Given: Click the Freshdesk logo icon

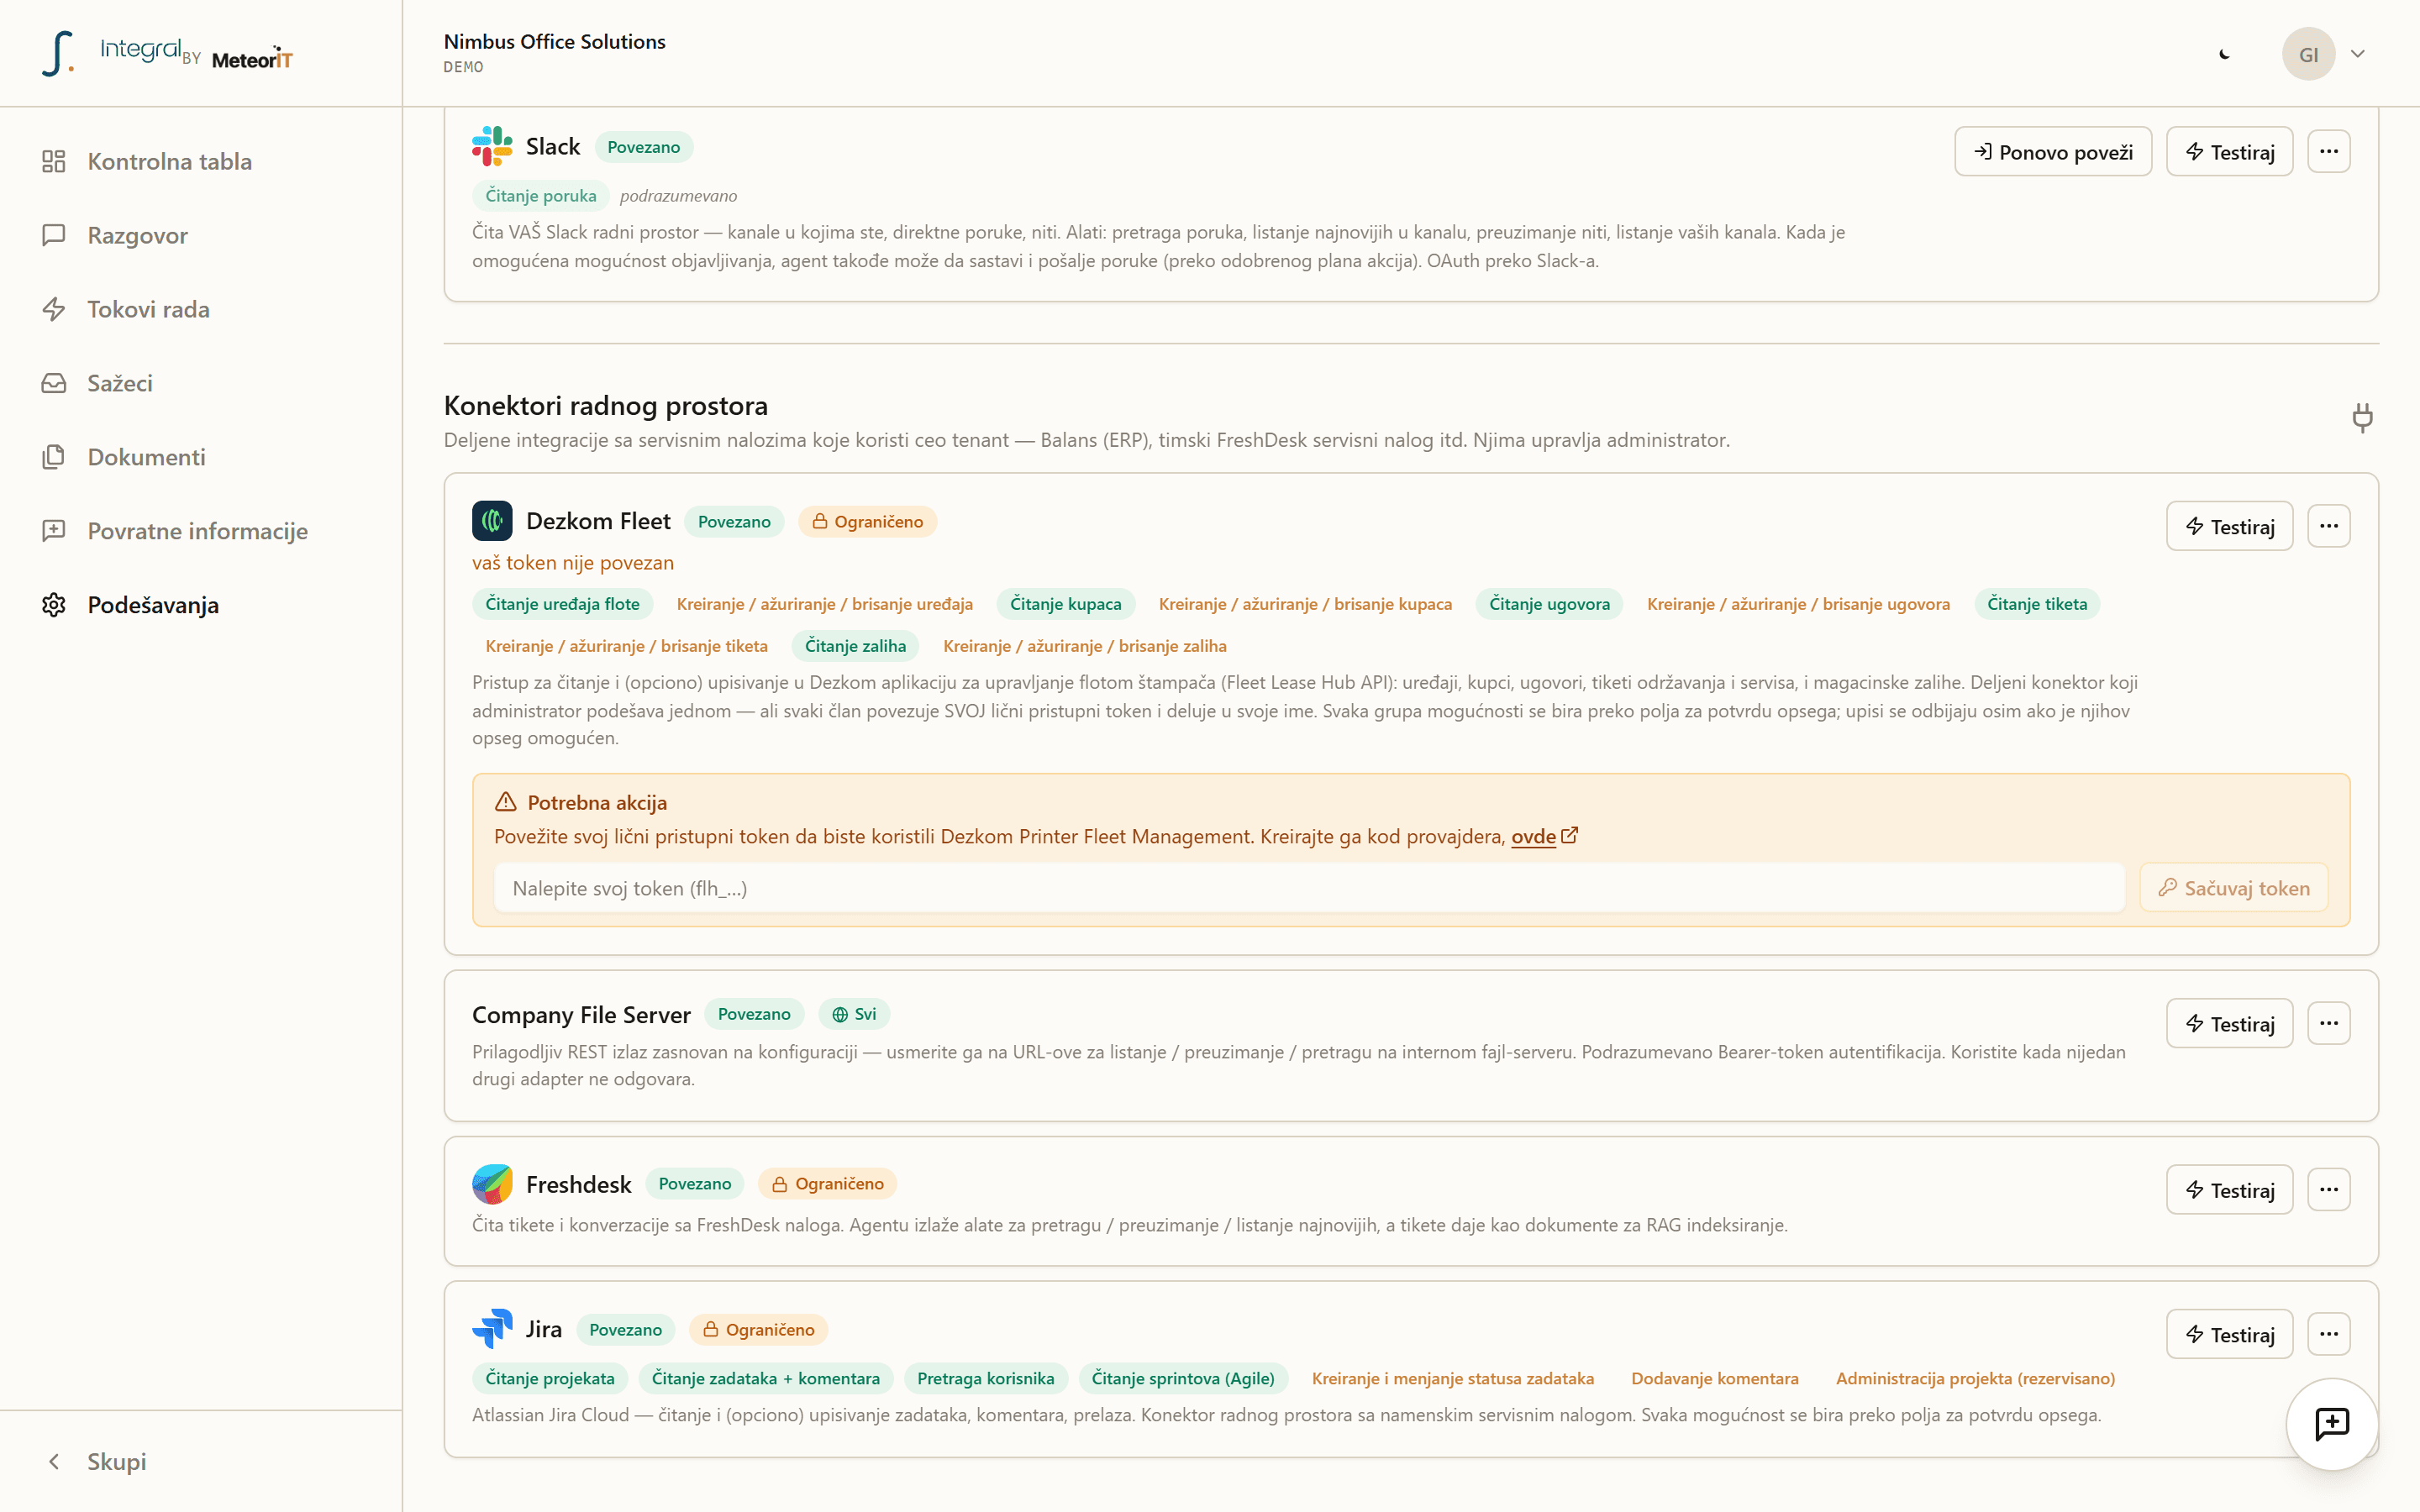Looking at the screenshot, I should [492, 1184].
